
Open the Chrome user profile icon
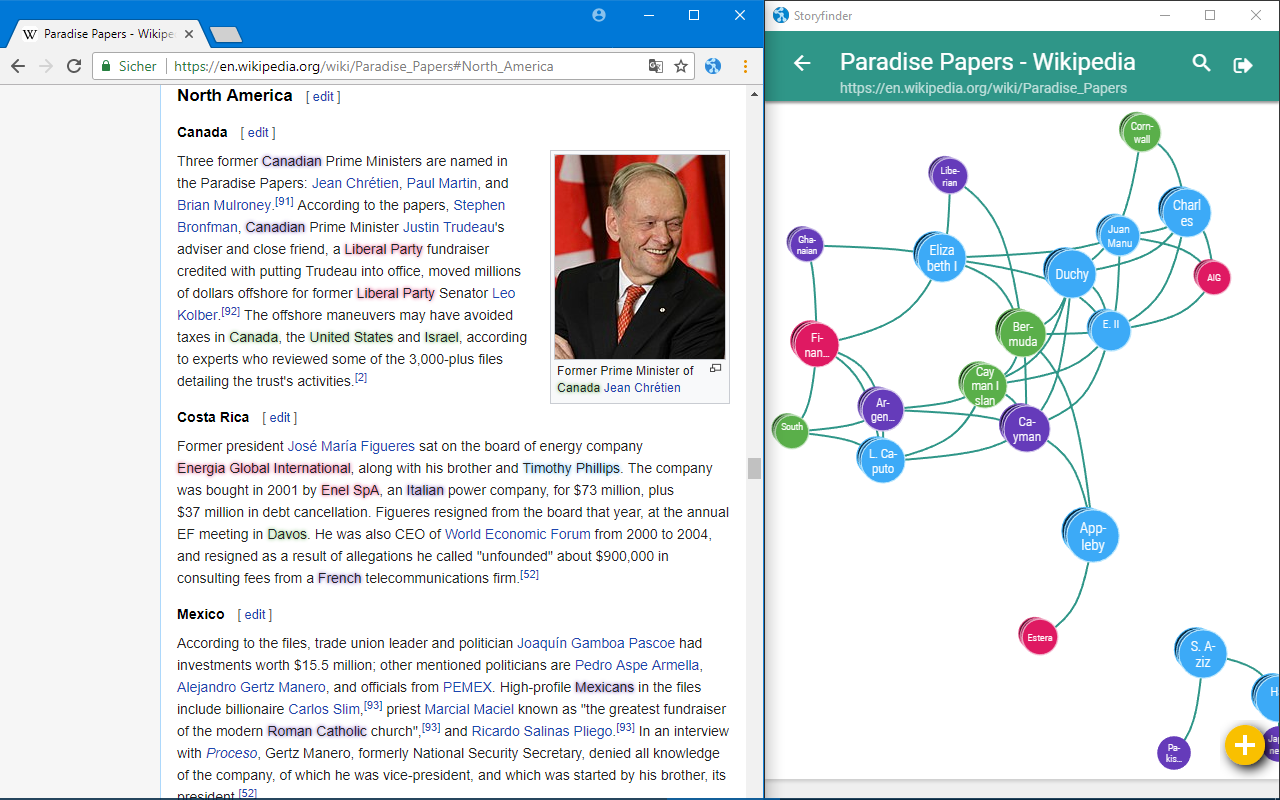[599, 15]
